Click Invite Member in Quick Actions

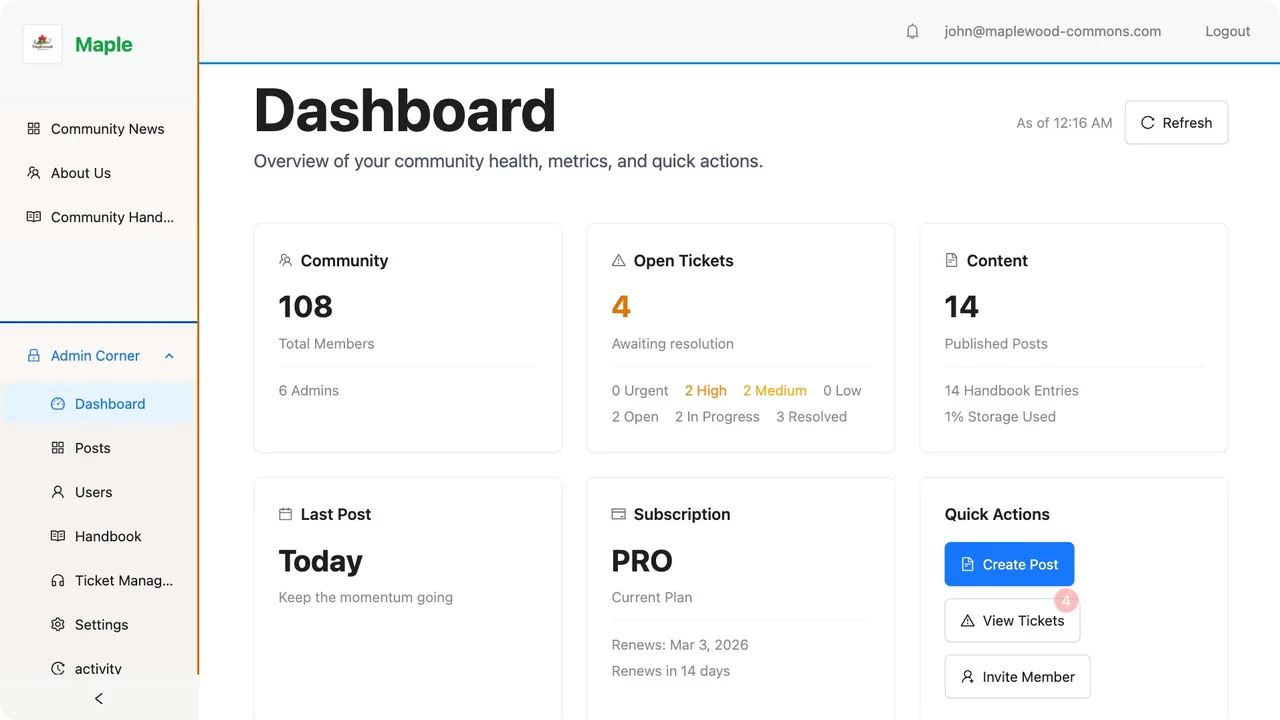click(x=1017, y=677)
